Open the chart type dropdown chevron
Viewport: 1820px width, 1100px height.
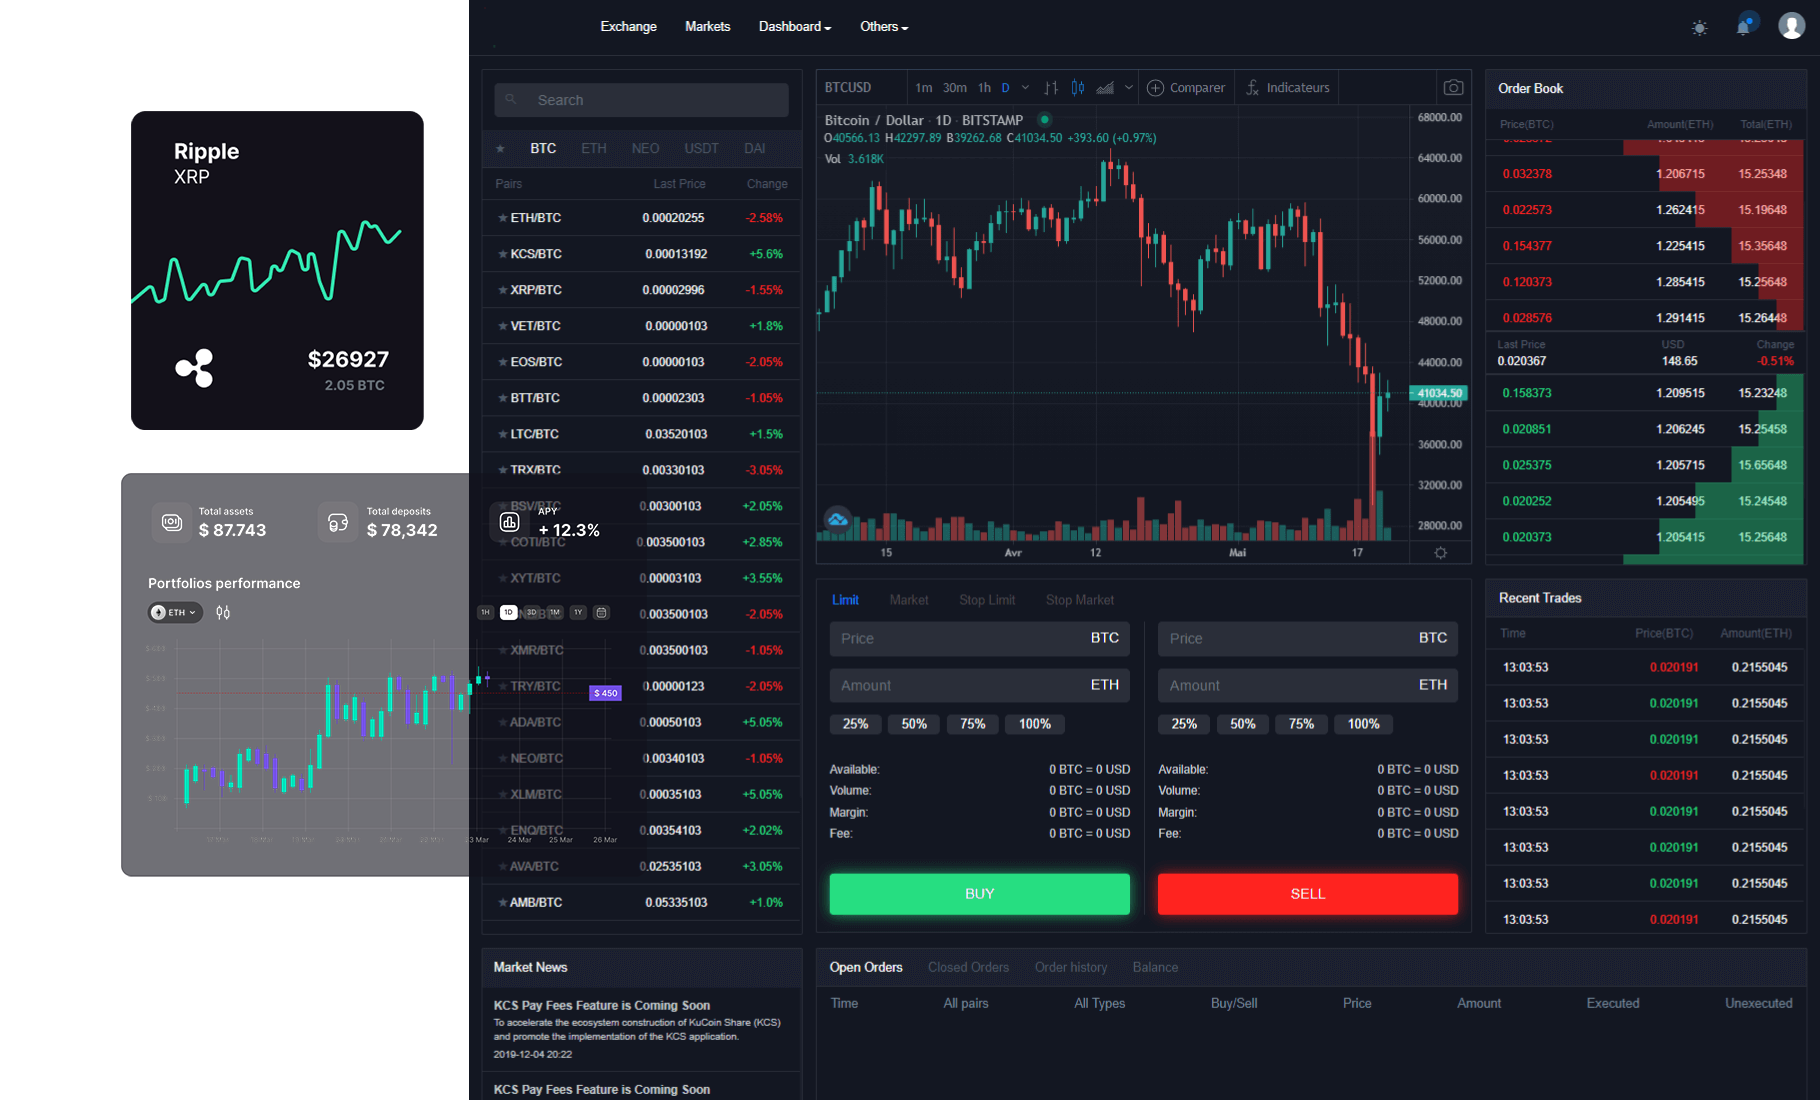coord(1129,87)
